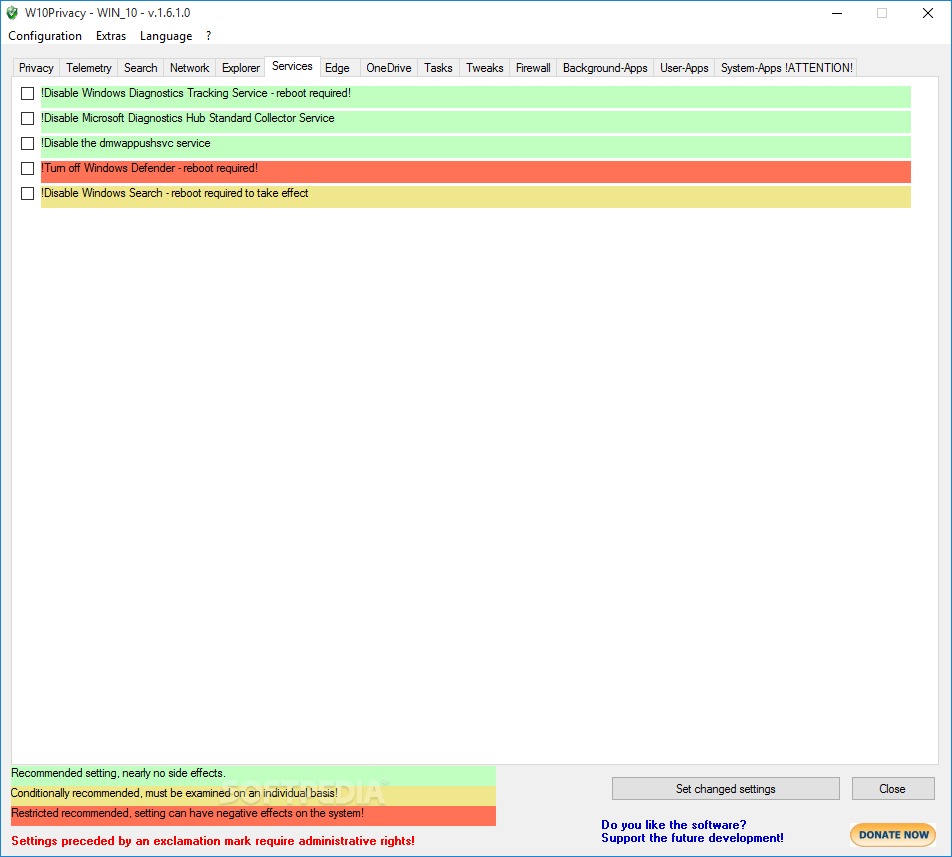Check Disable Windows Diagnostics Tracking Service
The image size is (952, 857).
click(x=27, y=93)
